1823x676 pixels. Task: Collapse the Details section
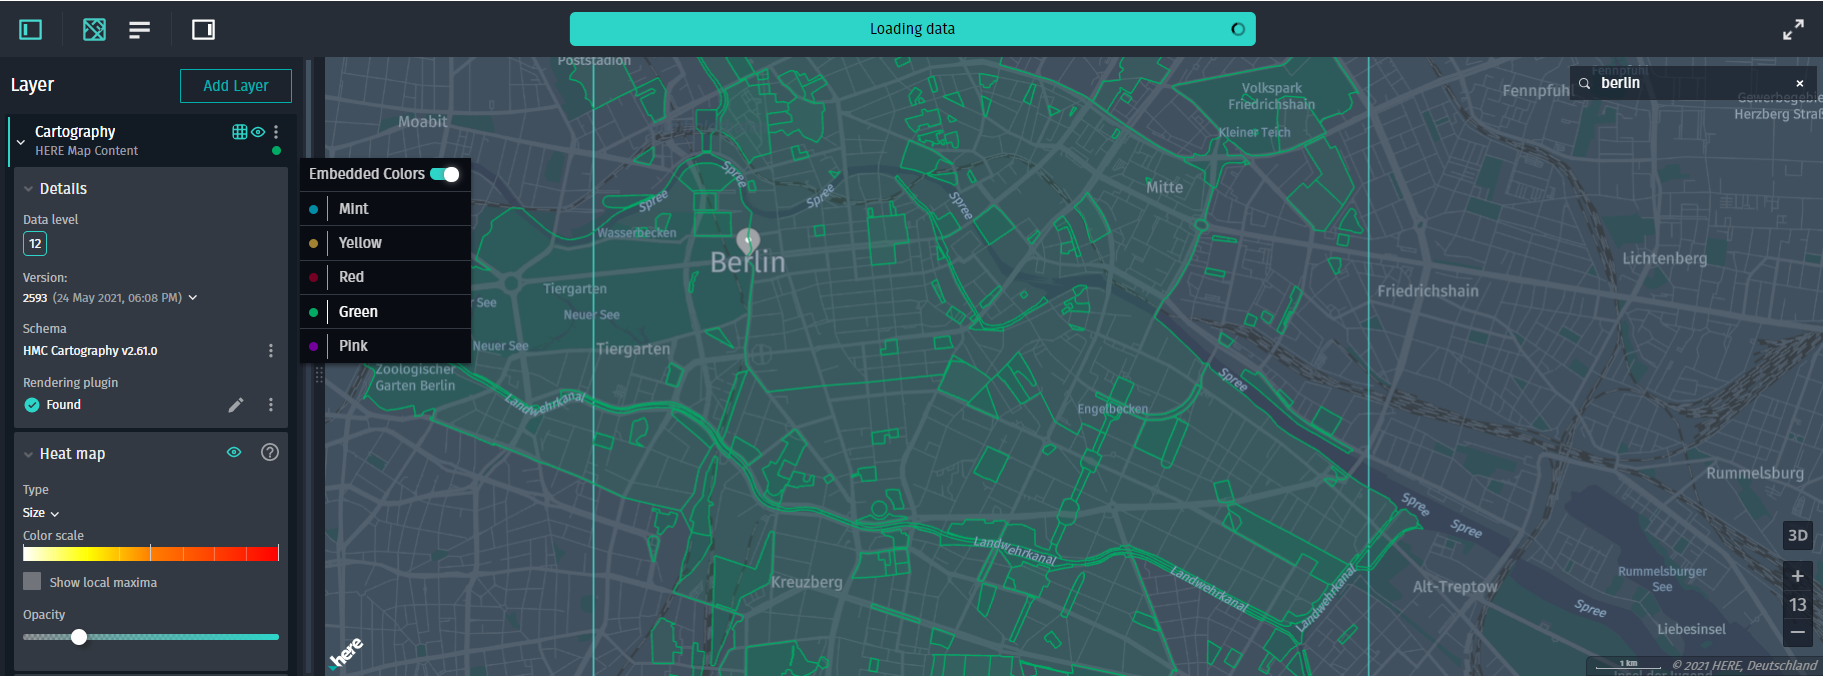point(29,189)
